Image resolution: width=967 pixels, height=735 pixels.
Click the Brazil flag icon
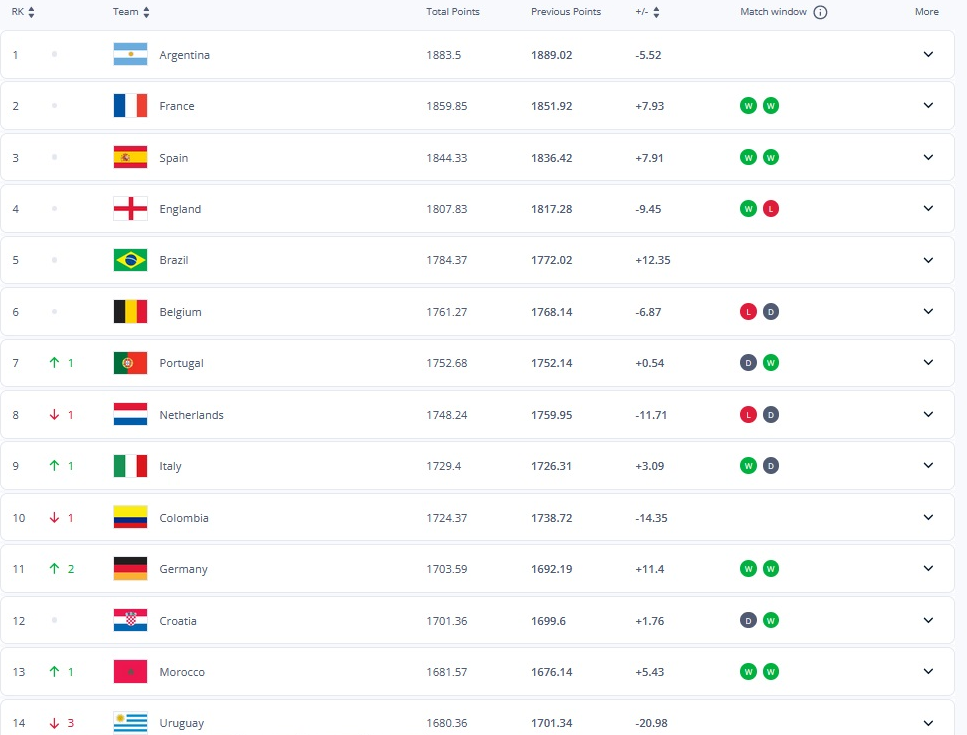tap(130, 260)
